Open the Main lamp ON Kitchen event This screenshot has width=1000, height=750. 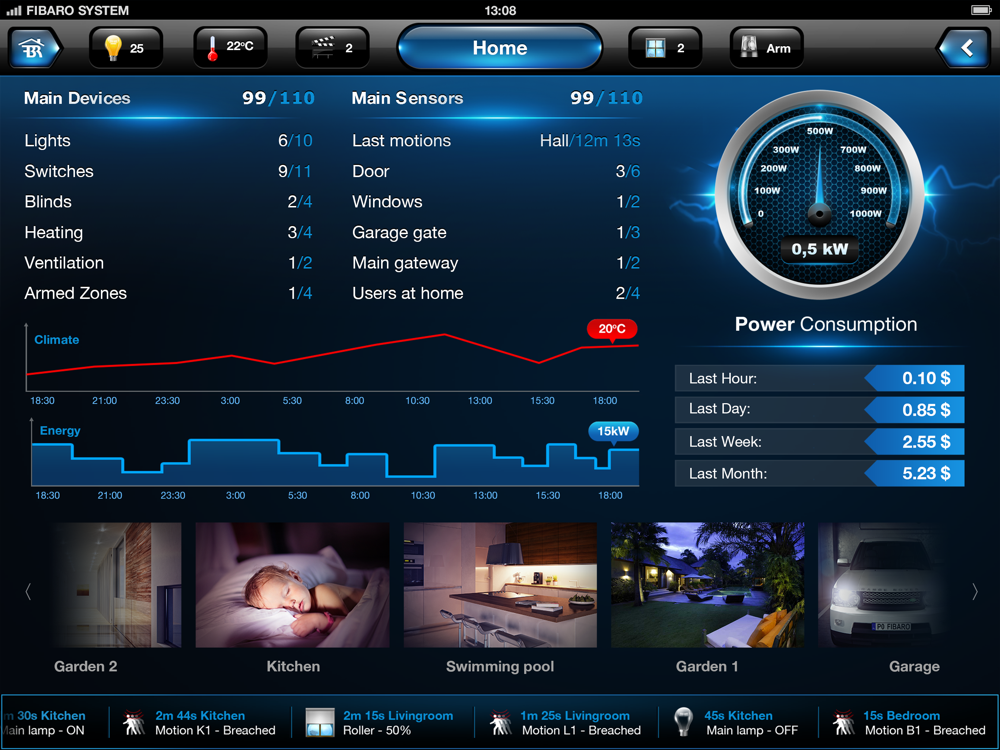(43, 723)
